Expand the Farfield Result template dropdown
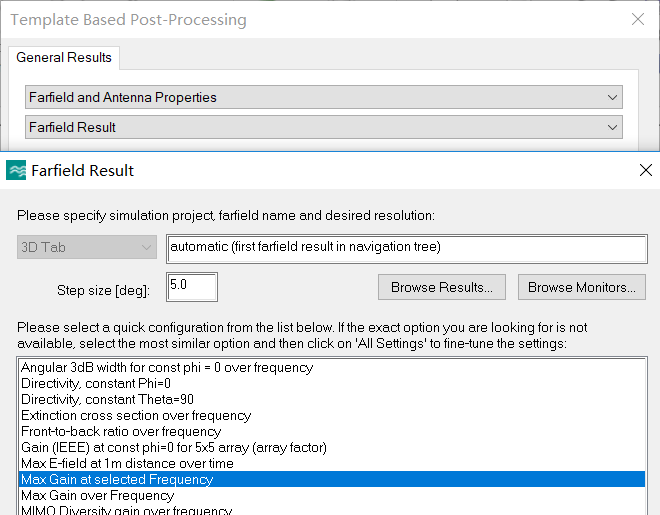Image resolution: width=660 pixels, height=515 pixels. pyautogui.click(x=324, y=127)
